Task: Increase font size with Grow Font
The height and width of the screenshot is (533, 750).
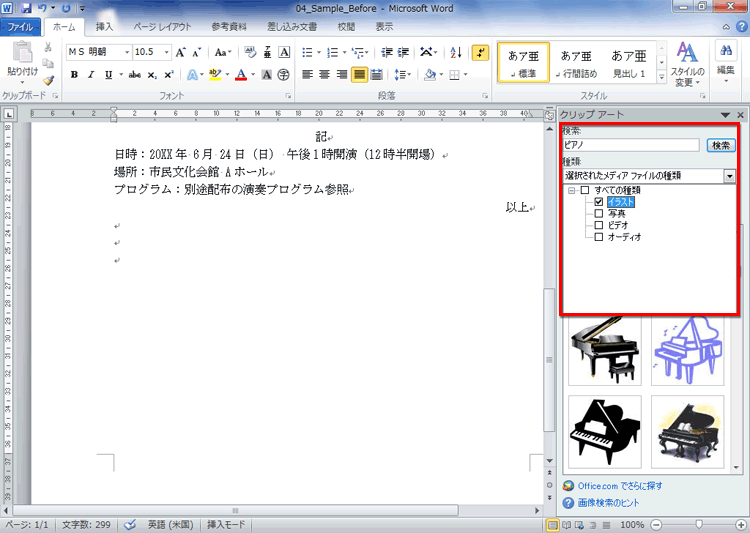Action: pos(180,52)
